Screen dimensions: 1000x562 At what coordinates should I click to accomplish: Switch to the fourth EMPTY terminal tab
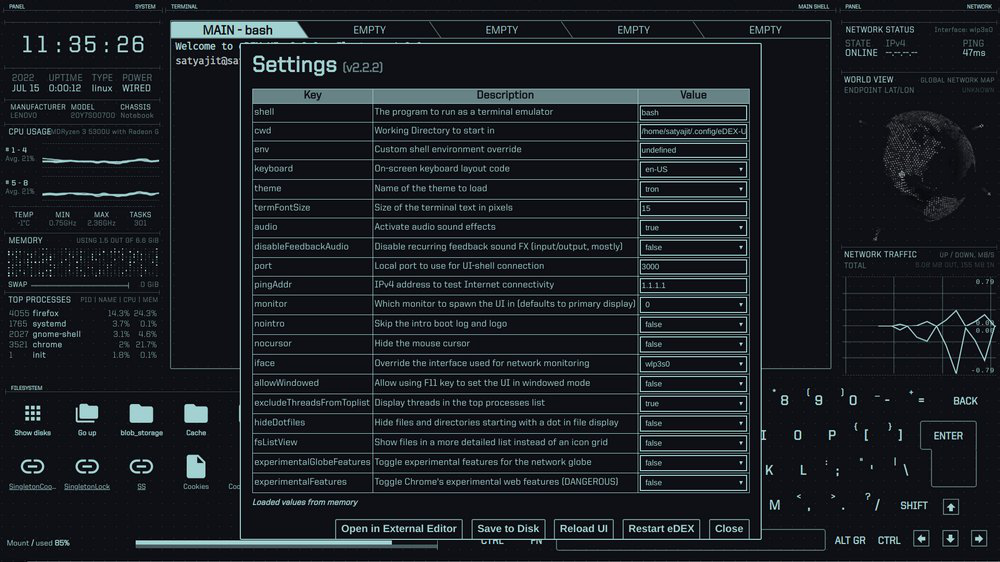(633, 30)
